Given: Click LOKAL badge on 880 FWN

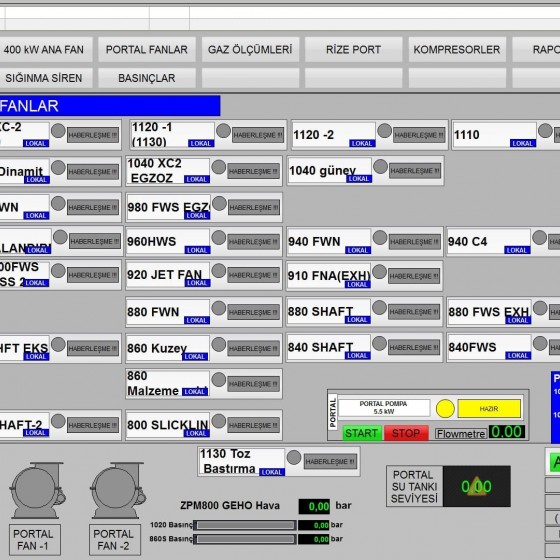Looking at the screenshot, I should [197, 320].
